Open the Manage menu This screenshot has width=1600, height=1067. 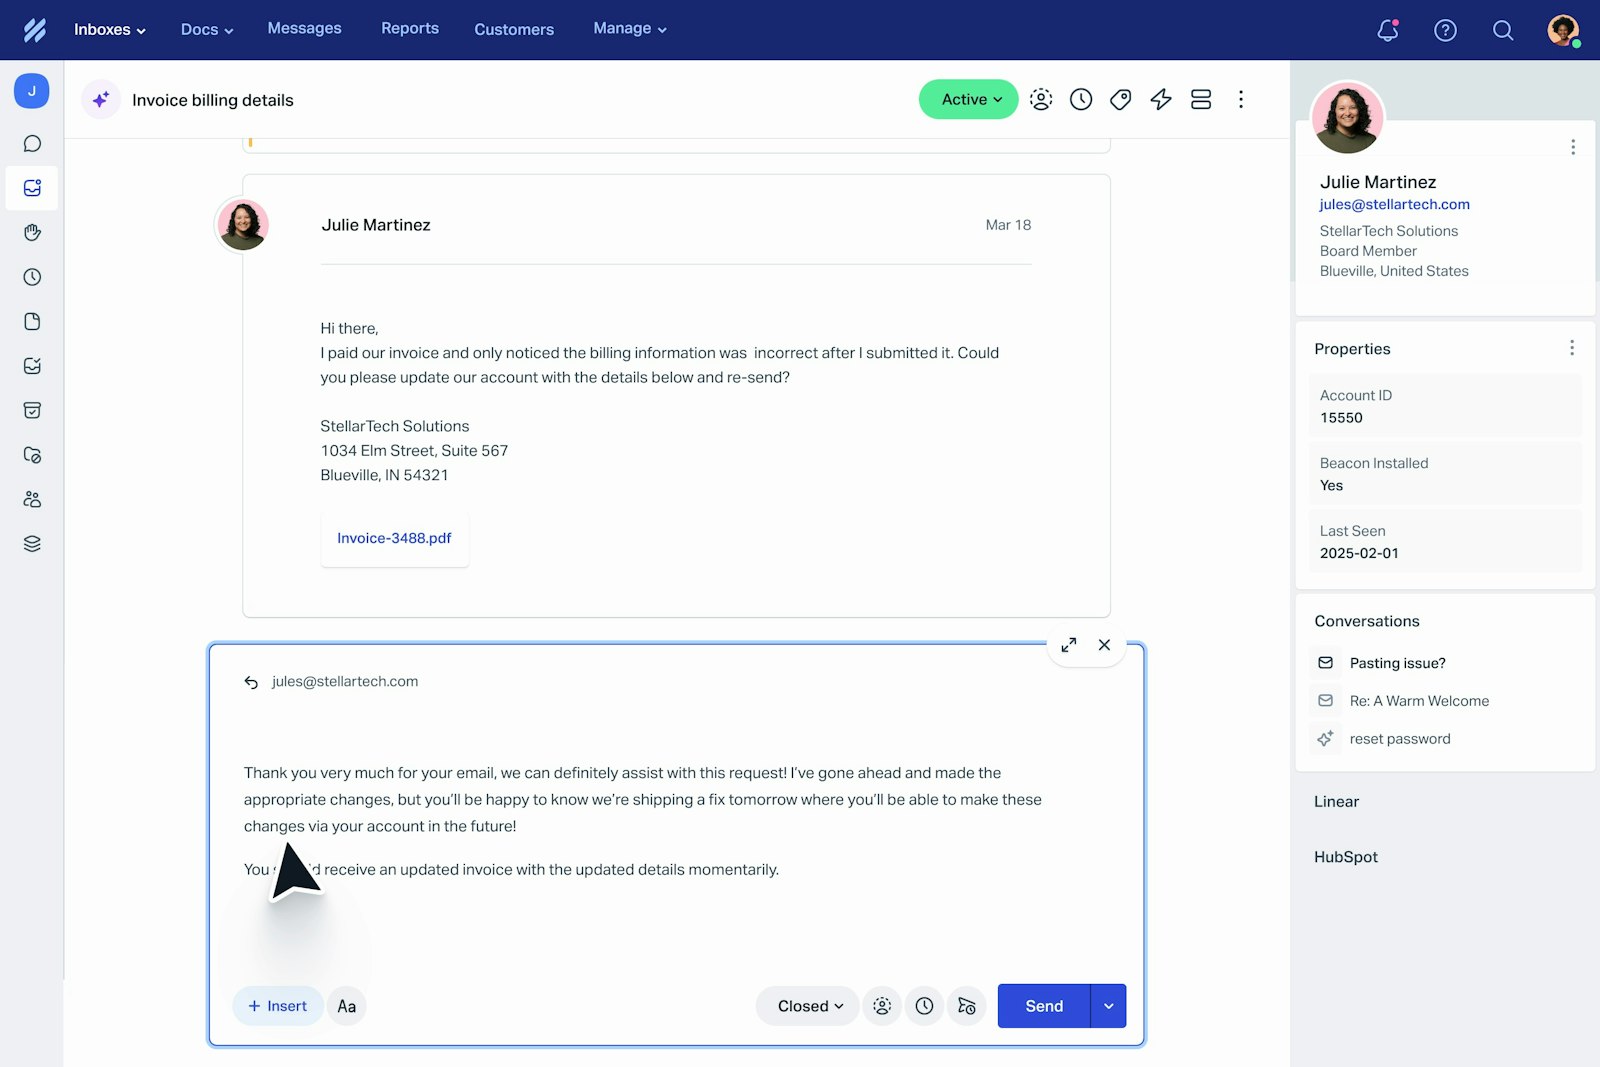628,28
